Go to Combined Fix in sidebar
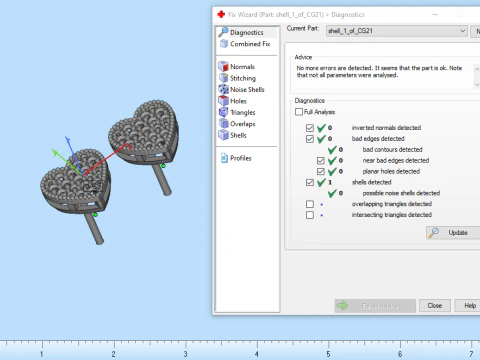The height and width of the screenshot is (360, 480). coord(250,44)
